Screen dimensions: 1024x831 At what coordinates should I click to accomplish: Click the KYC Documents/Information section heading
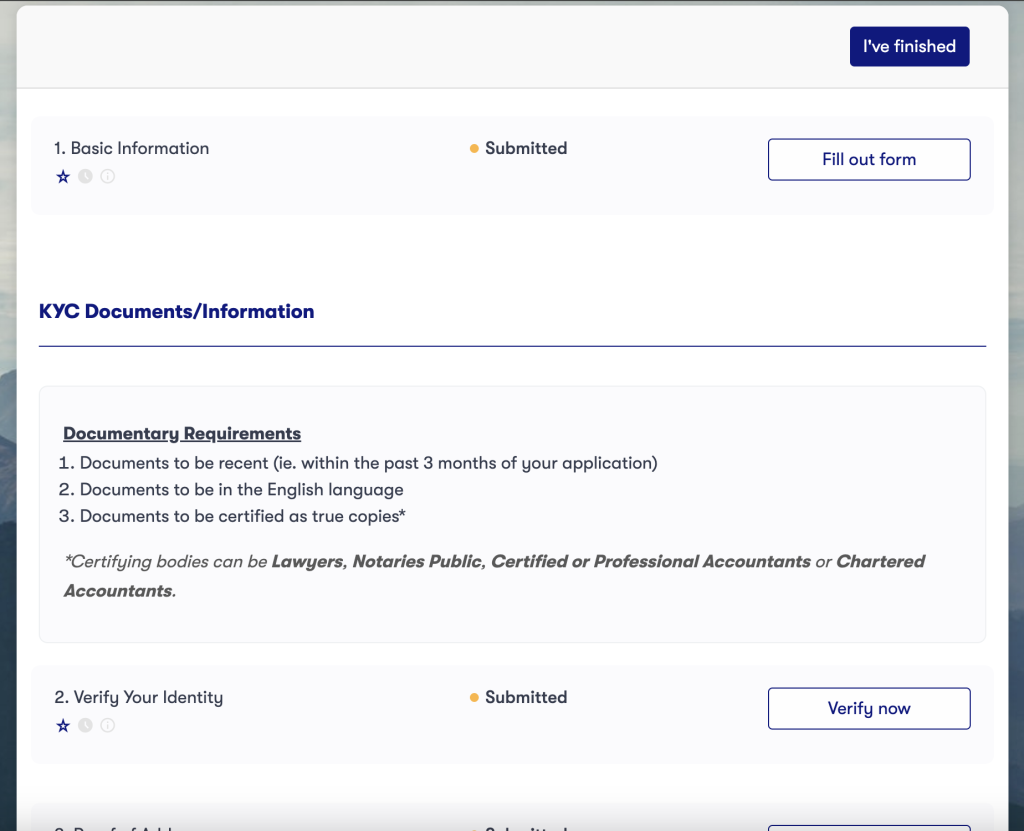(176, 312)
